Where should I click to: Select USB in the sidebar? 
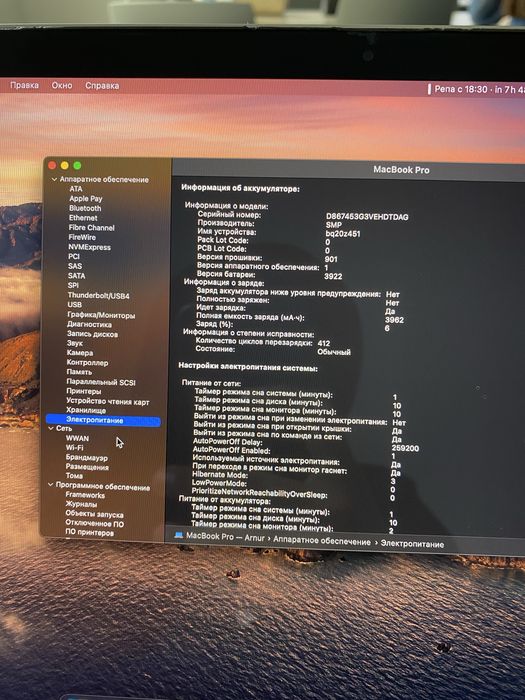(x=75, y=304)
